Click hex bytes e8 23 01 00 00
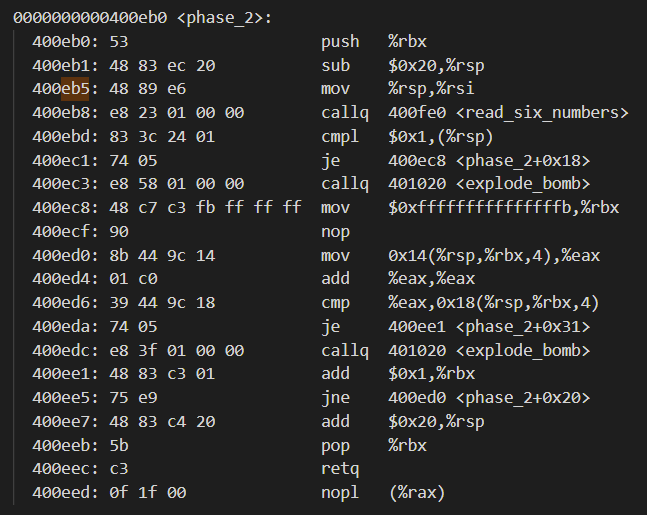This screenshot has width=647, height=515. (x=177, y=113)
